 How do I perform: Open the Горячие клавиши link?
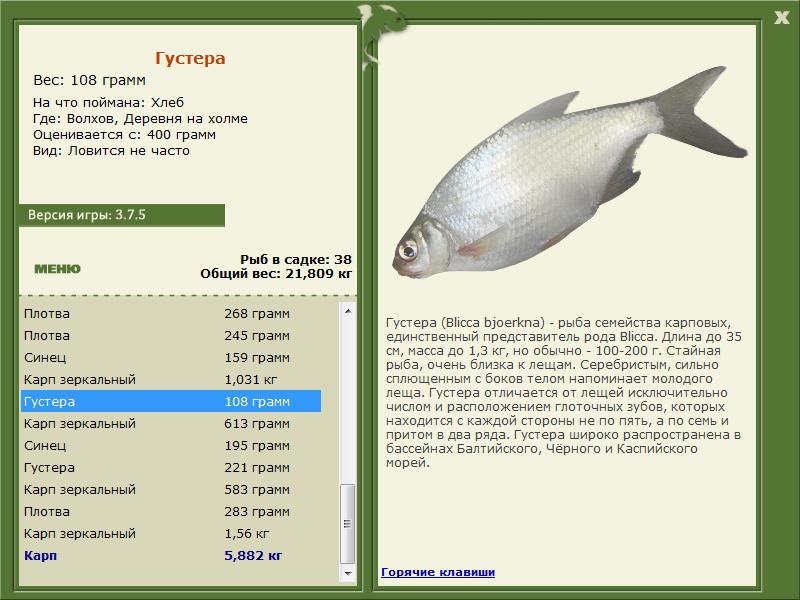[x=438, y=572]
